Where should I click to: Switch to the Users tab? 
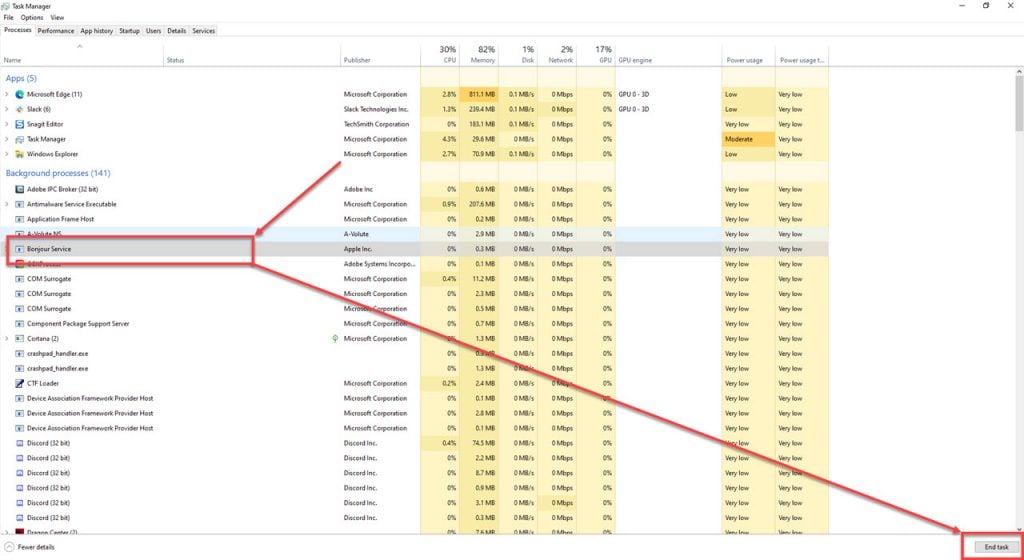pos(153,31)
